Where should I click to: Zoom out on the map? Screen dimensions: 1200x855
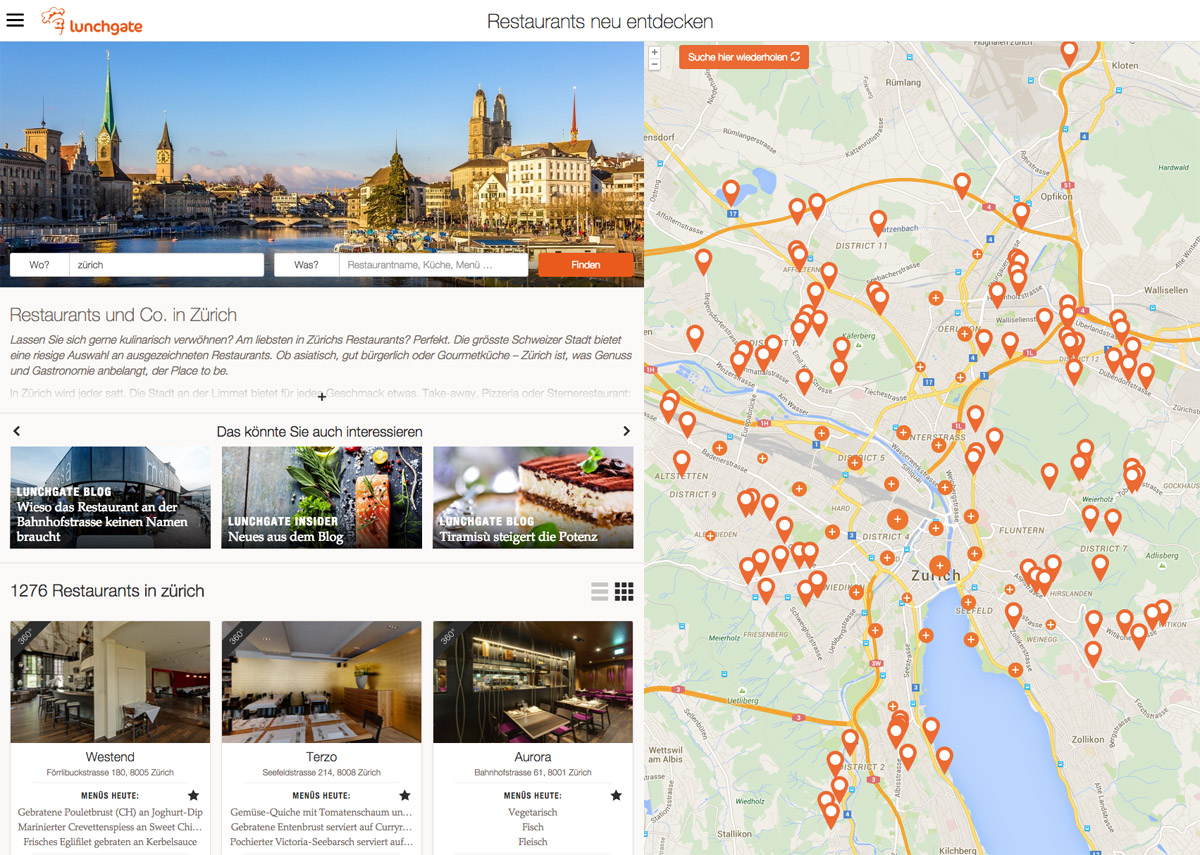click(655, 64)
